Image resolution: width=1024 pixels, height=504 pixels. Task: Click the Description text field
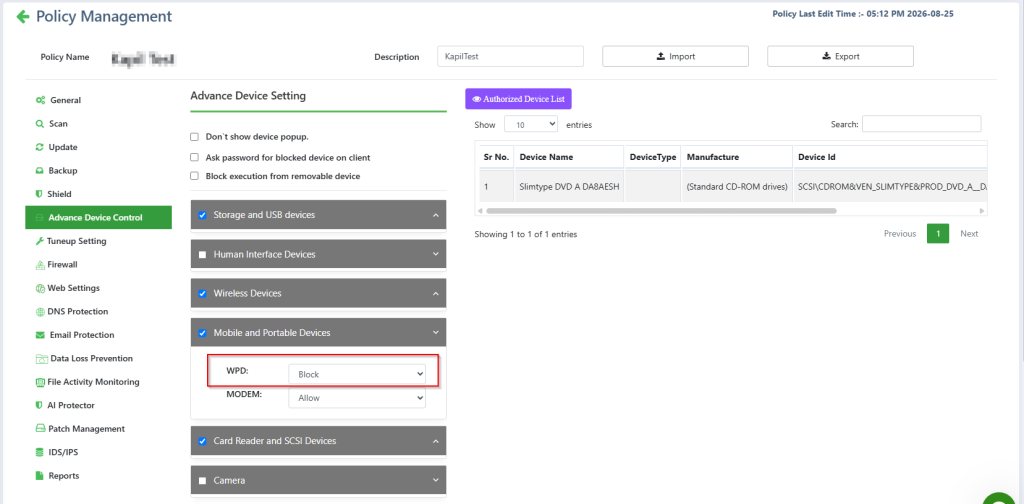(510, 56)
